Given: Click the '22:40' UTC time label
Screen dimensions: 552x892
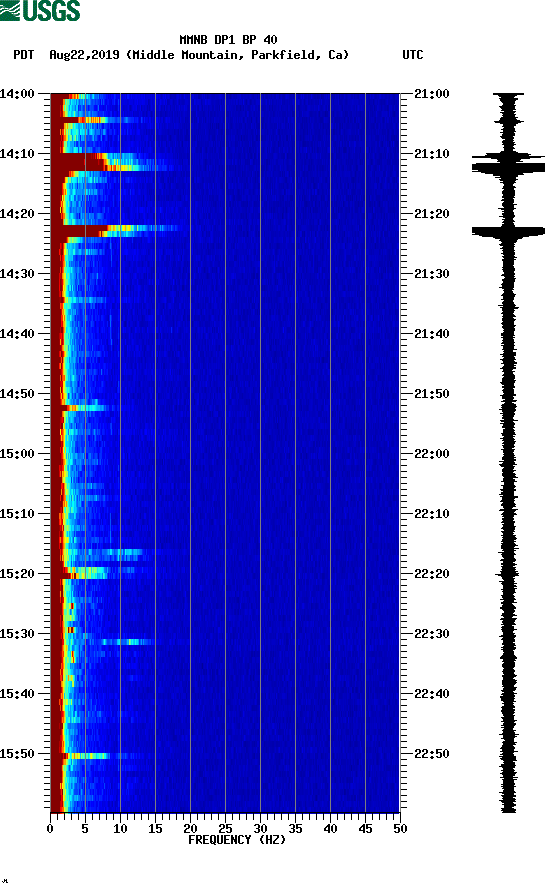Looking at the screenshot, I should click(432, 693).
